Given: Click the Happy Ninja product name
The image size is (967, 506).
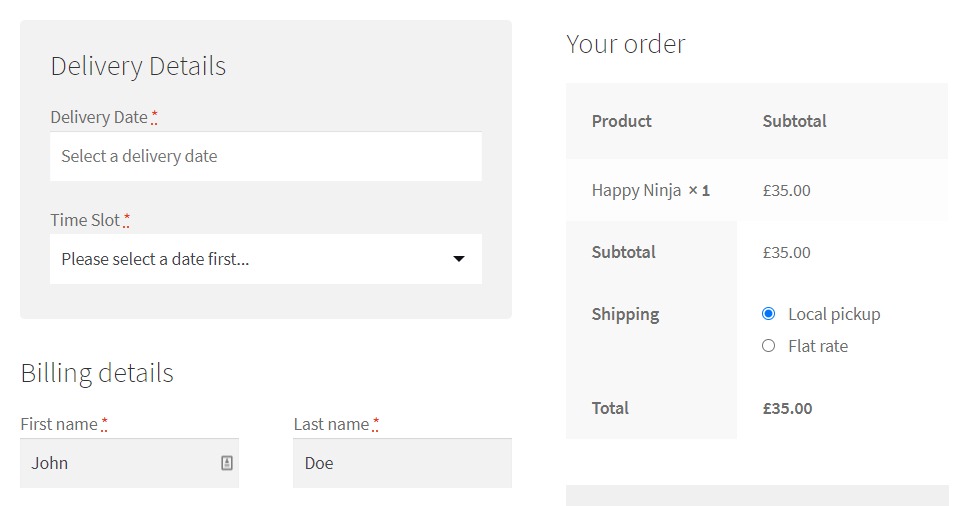Looking at the screenshot, I should coord(636,190).
